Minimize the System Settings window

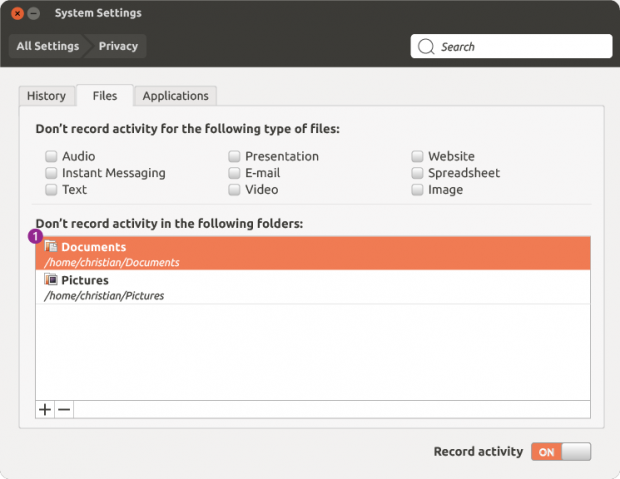point(34,13)
